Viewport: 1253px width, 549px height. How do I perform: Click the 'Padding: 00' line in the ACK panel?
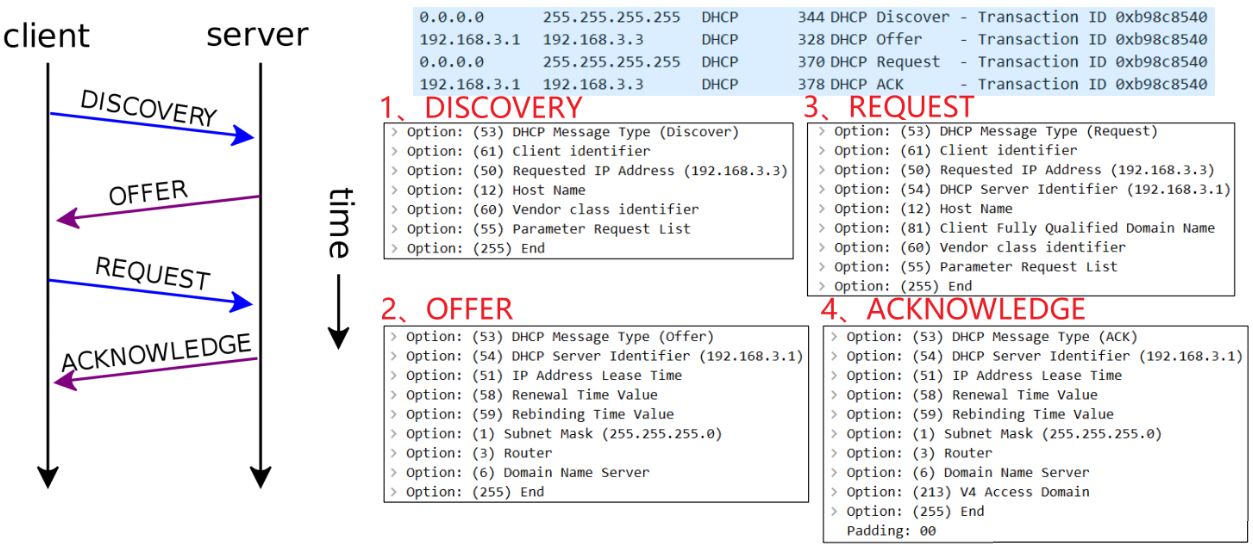[891, 531]
